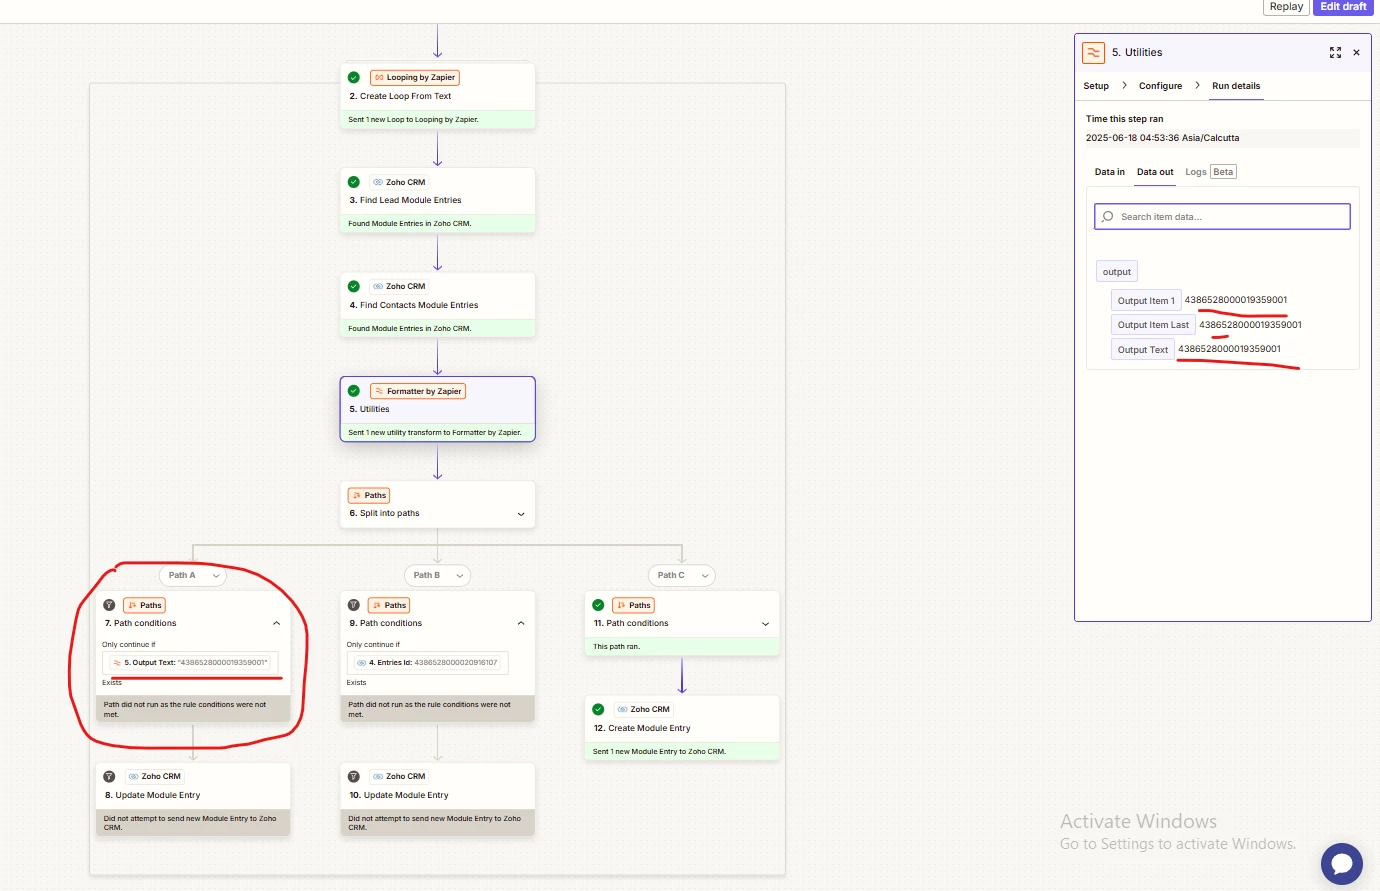
Task: Click the Output Text label
Action: [1143, 350]
